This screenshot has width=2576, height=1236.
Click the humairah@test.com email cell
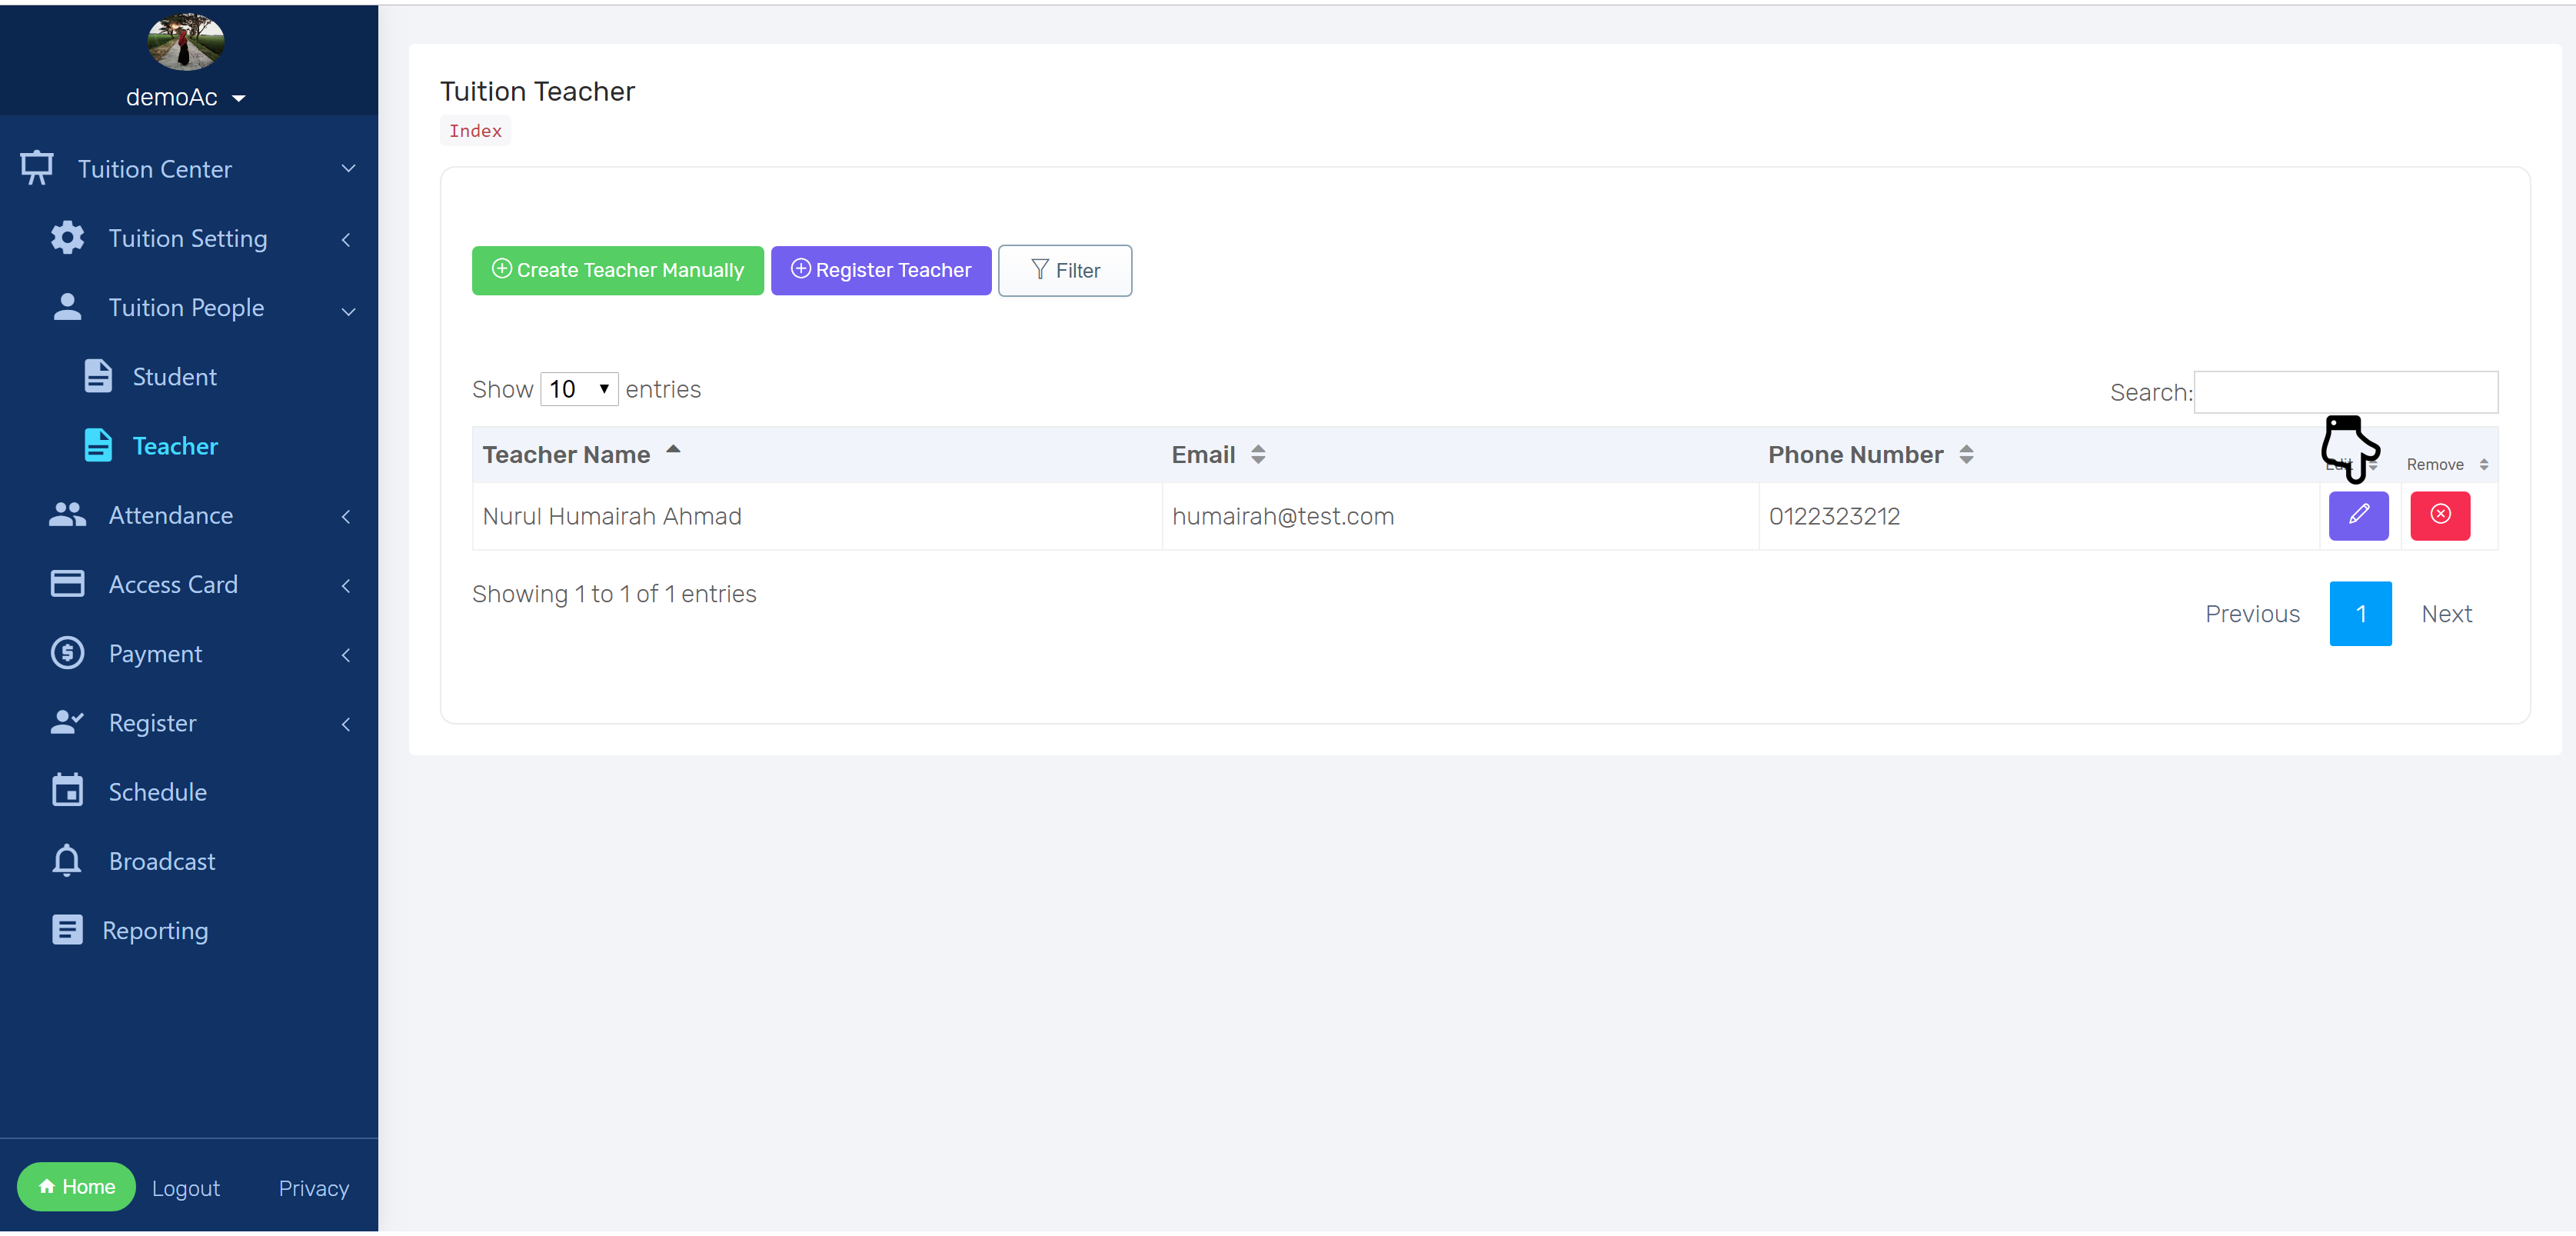point(1460,517)
